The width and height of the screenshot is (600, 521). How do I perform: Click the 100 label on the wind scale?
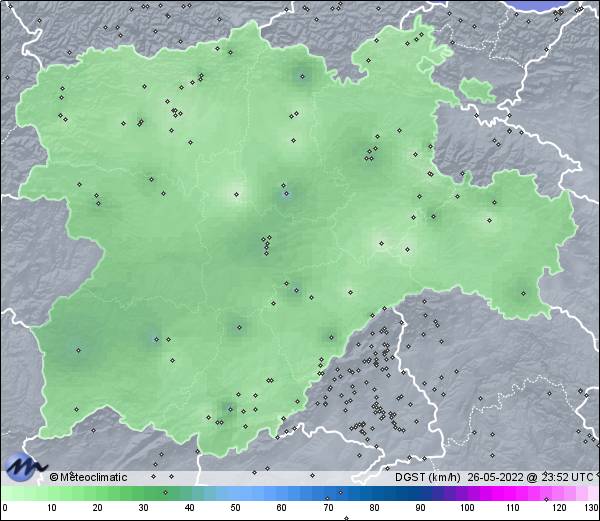pos(467,508)
